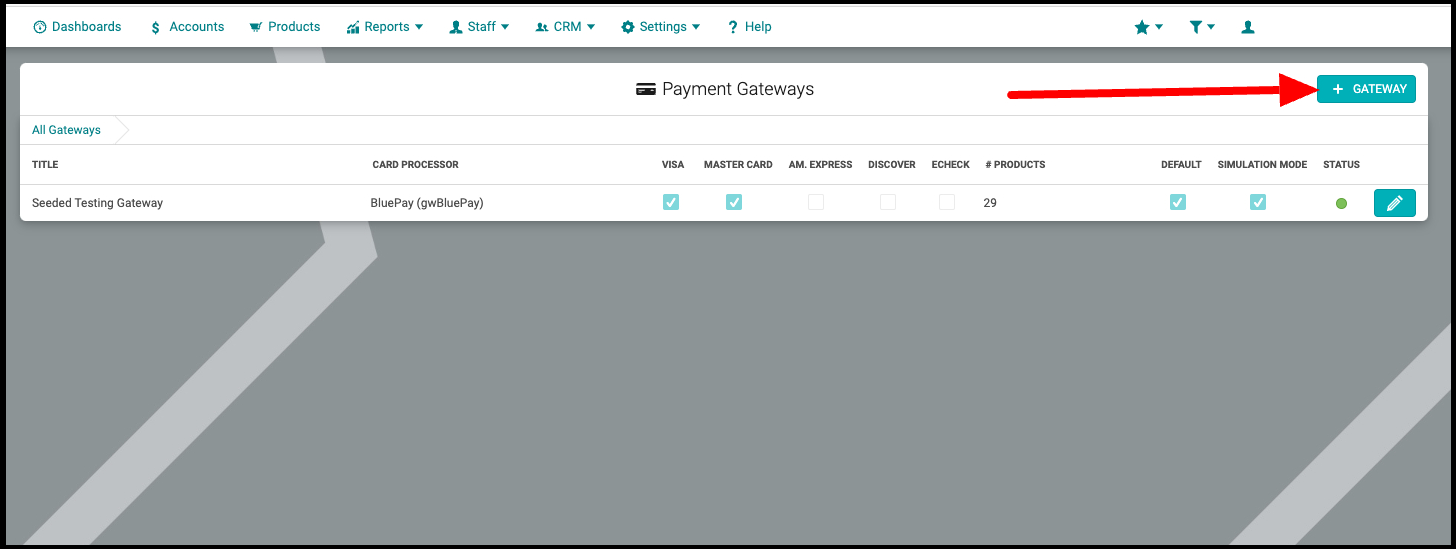
Task: Open the user profile icon
Action: pos(1248,27)
